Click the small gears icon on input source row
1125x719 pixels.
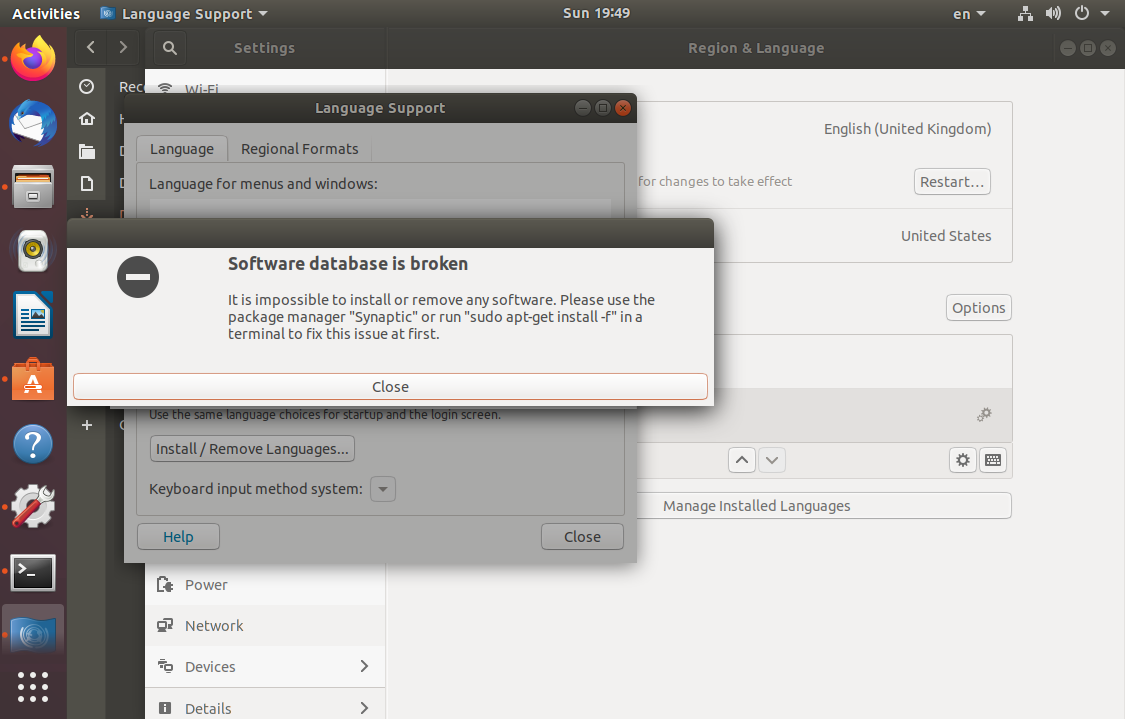984,414
